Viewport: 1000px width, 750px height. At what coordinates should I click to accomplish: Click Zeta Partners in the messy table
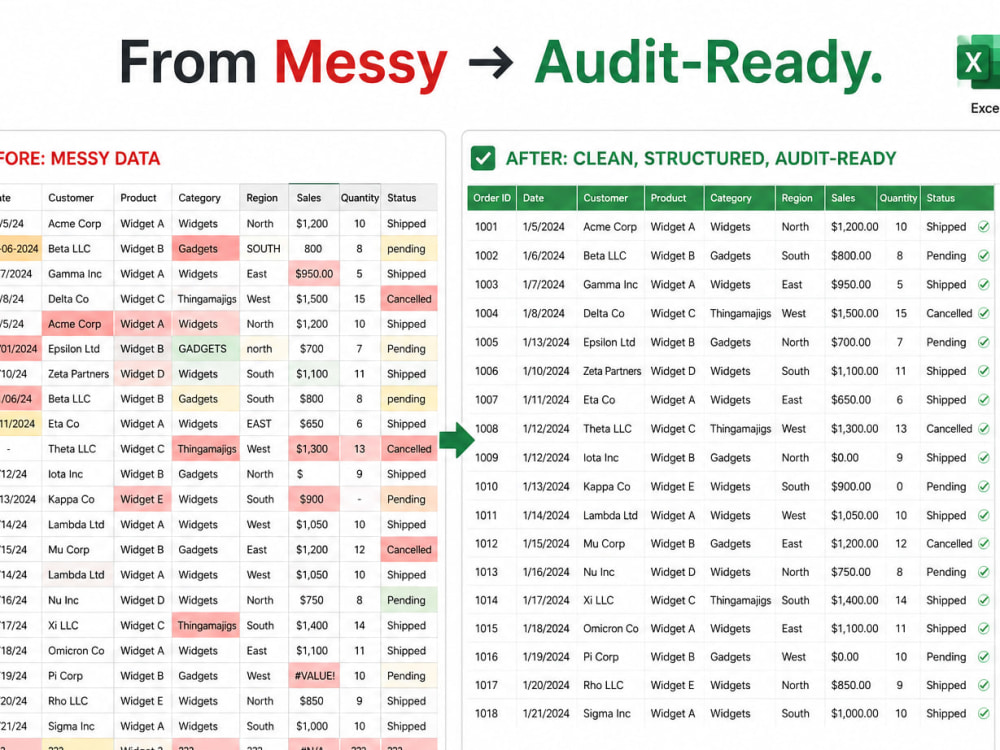tap(78, 374)
